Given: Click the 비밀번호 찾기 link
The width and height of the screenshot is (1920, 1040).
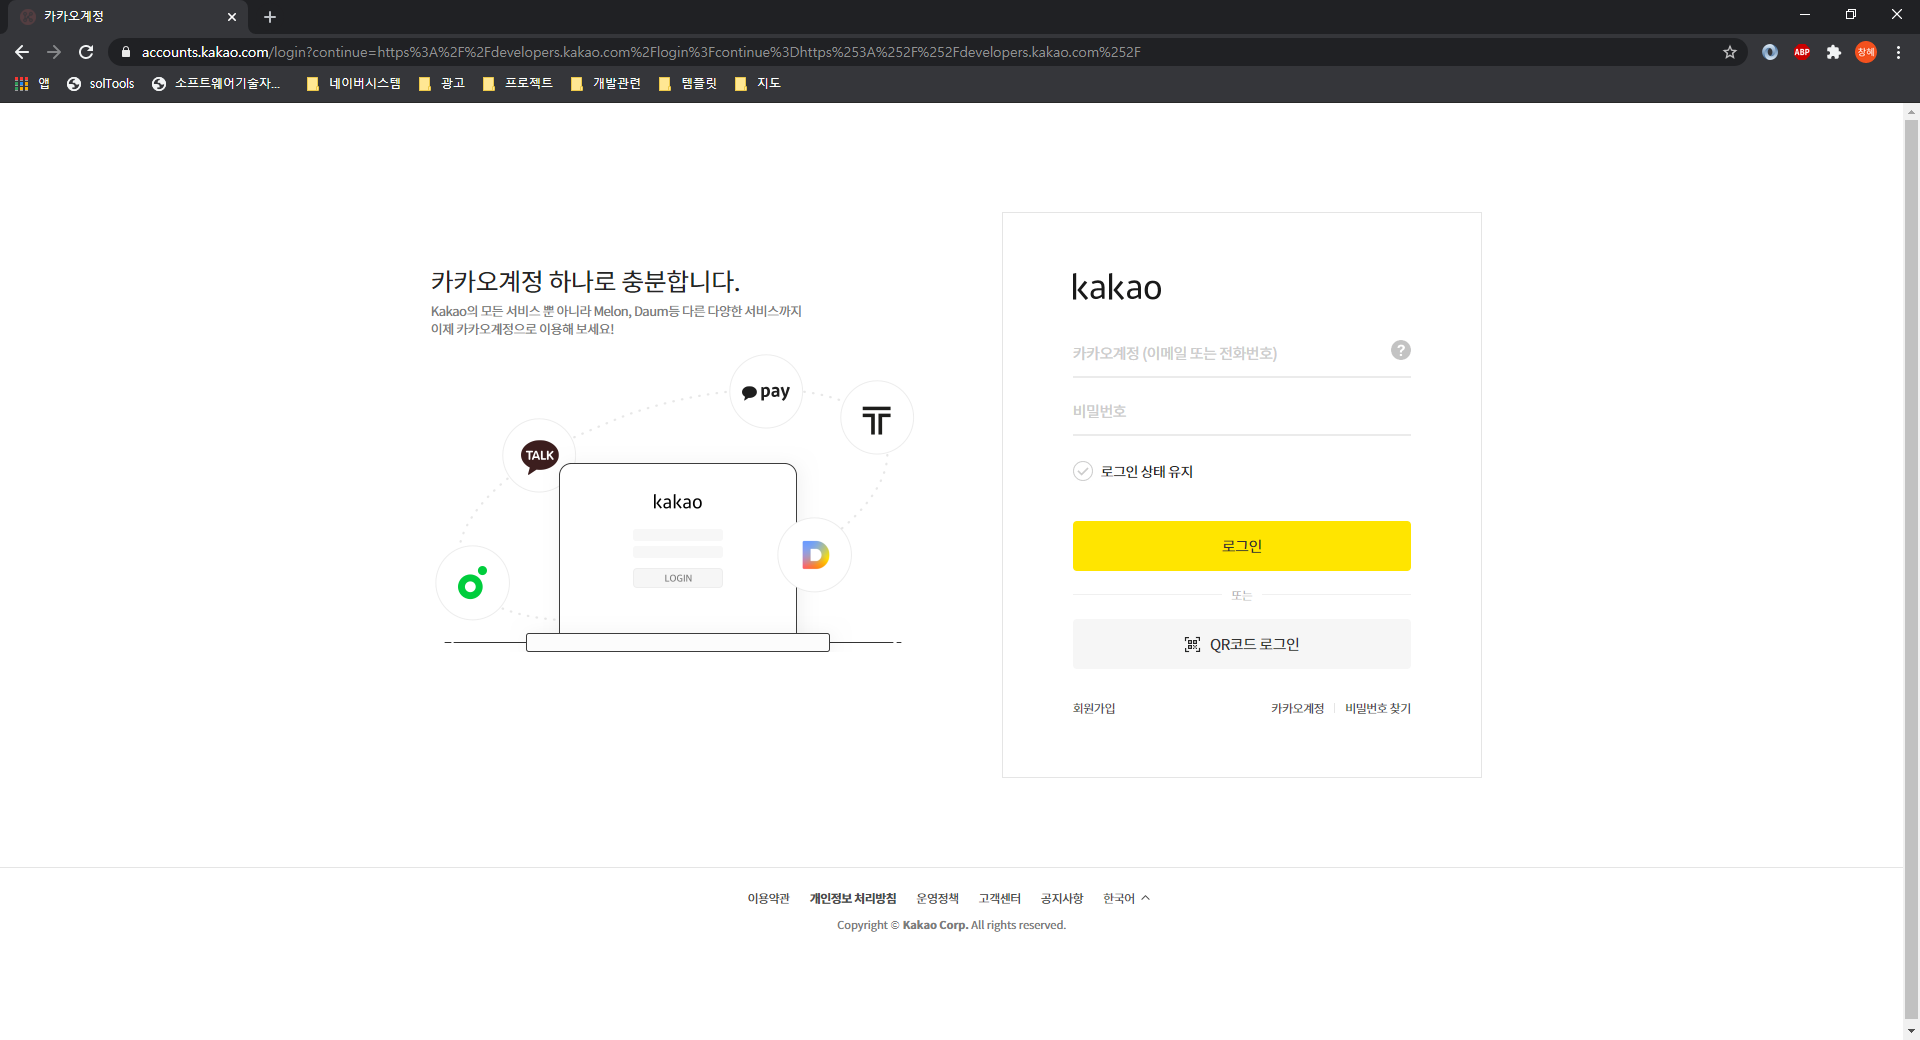Looking at the screenshot, I should (1378, 708).
